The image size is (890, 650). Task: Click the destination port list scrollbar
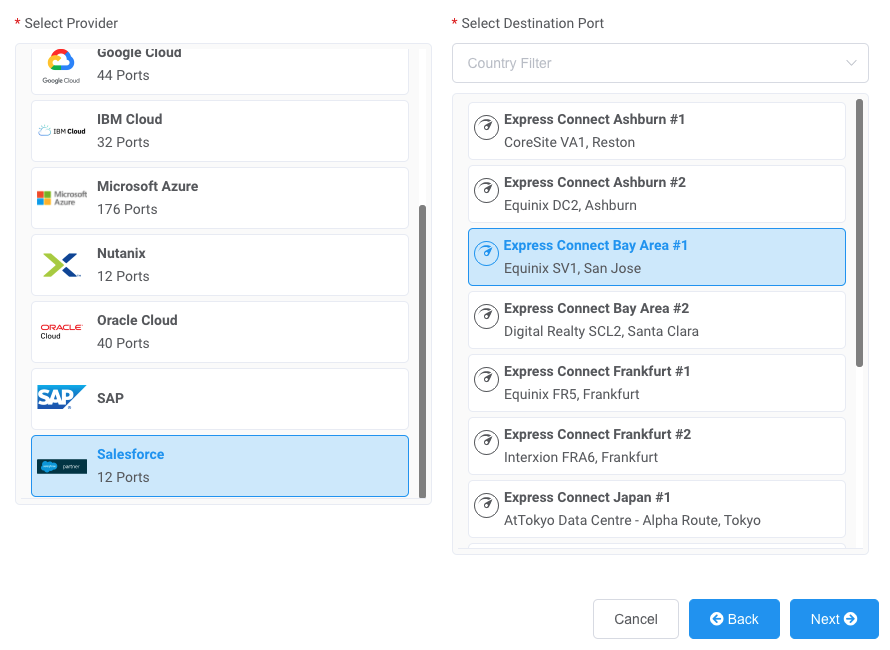coord(859,233)
